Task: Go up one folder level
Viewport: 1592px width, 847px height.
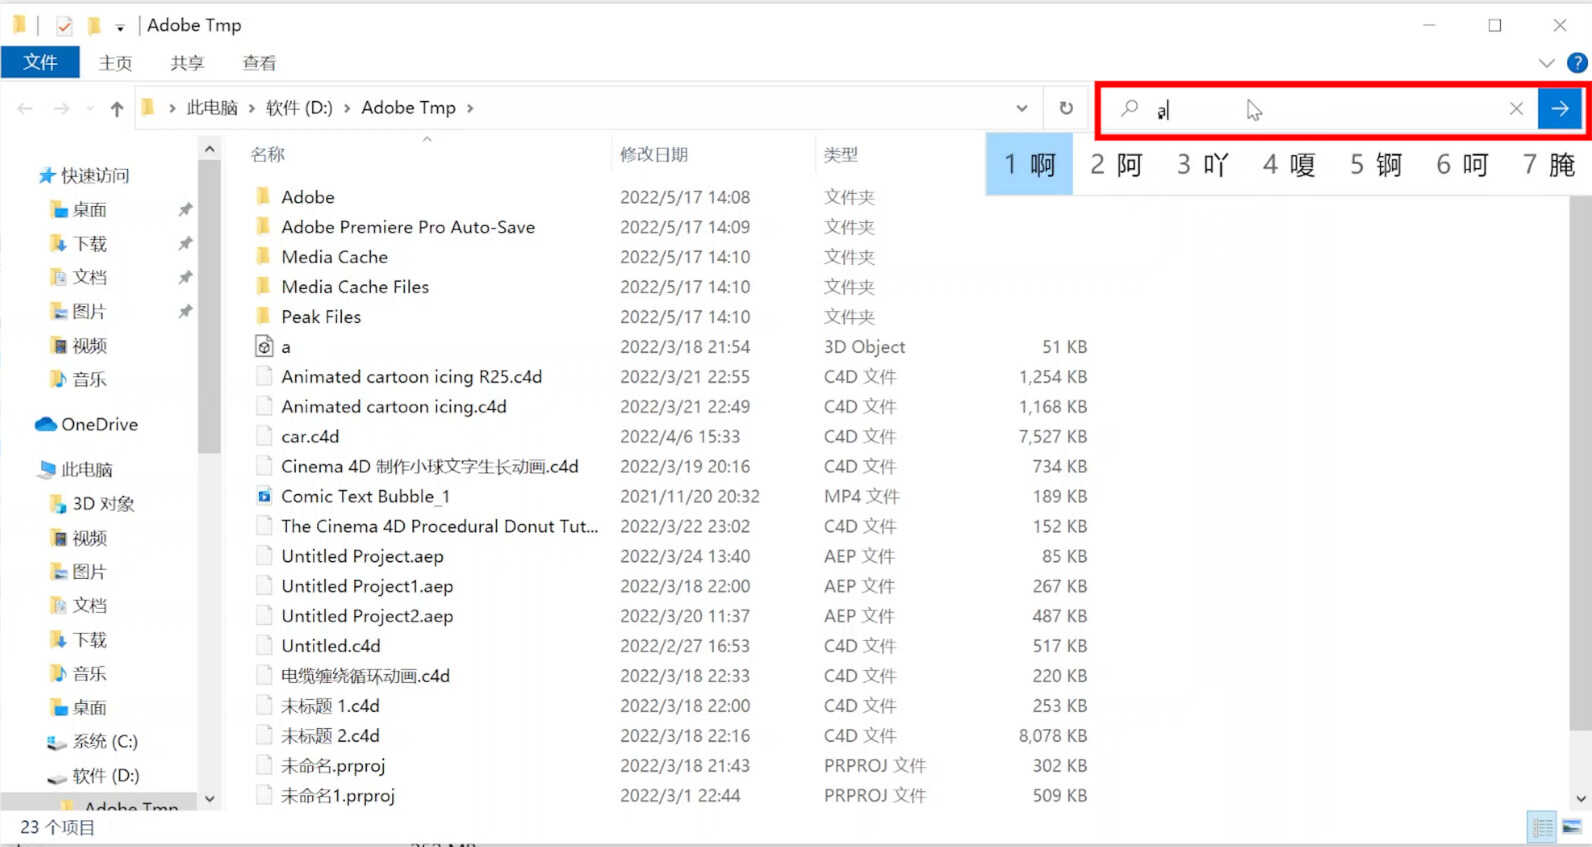Action: [117, 108]
